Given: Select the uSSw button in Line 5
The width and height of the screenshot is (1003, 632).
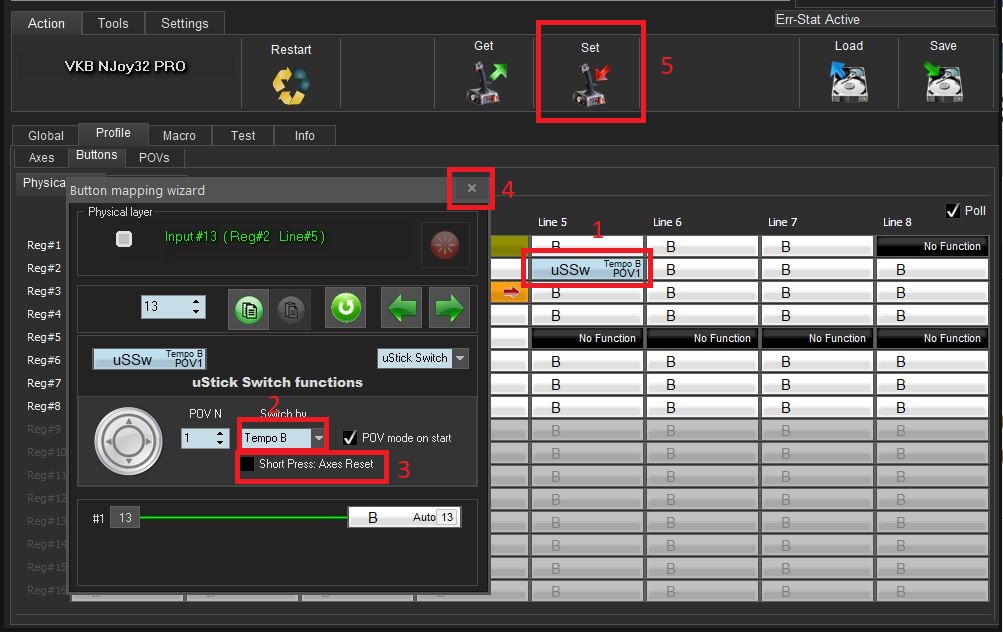Looking at the screenshot, I should [588, 269].
